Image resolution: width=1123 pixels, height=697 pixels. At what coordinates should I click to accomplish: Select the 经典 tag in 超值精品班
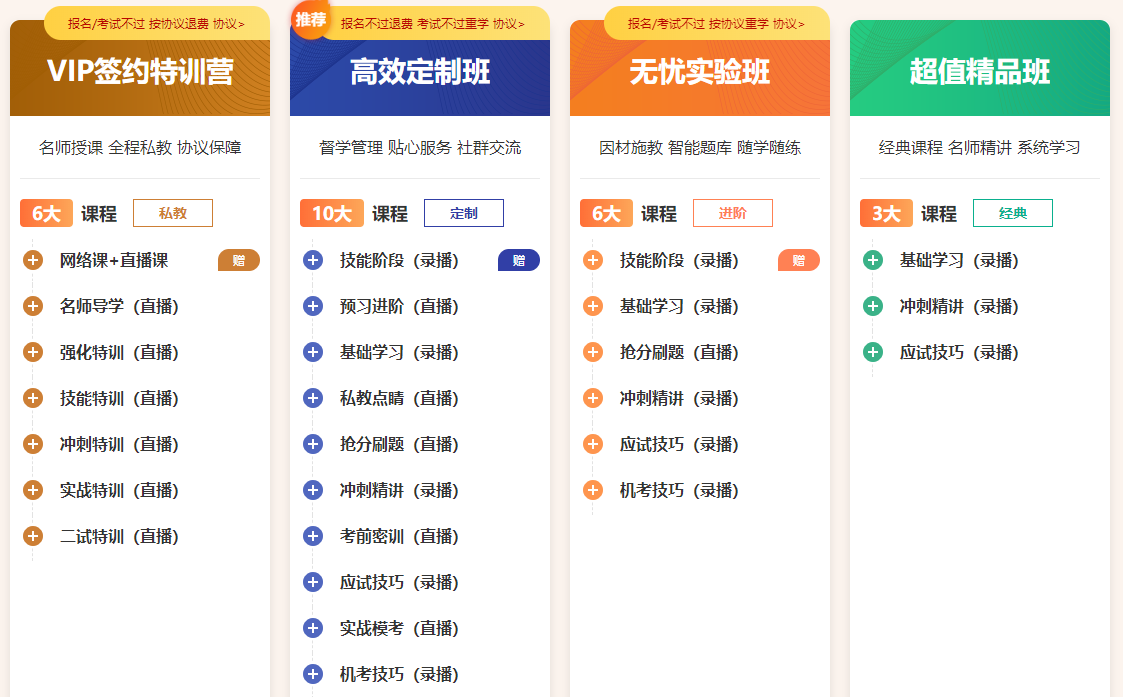[1013, 213]
